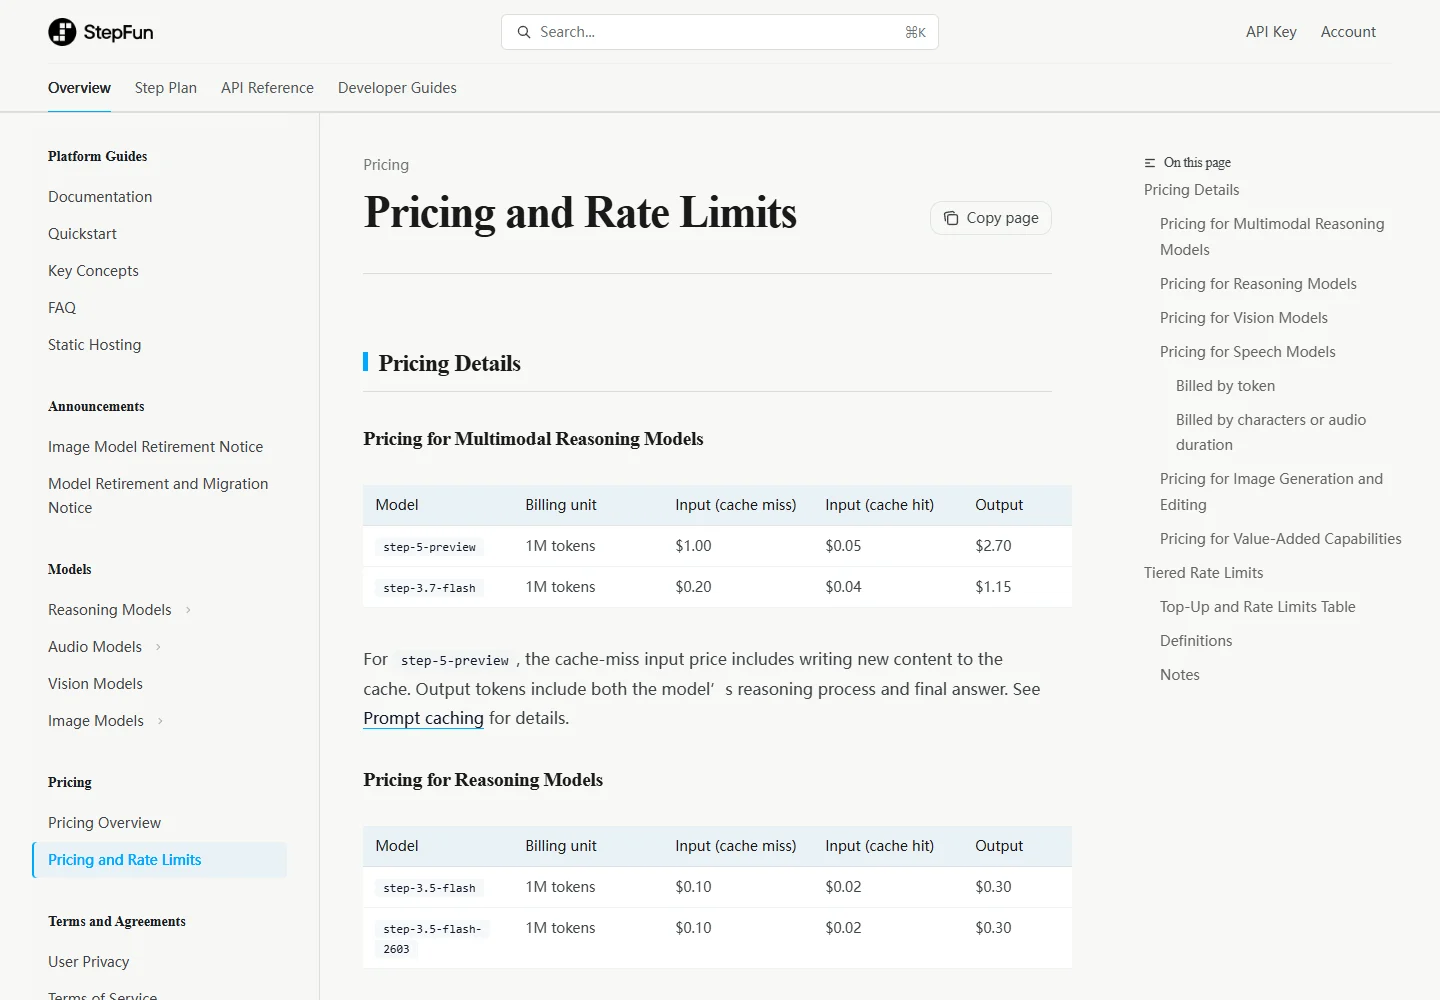Expand the Image Models chevron

[160, 721]
